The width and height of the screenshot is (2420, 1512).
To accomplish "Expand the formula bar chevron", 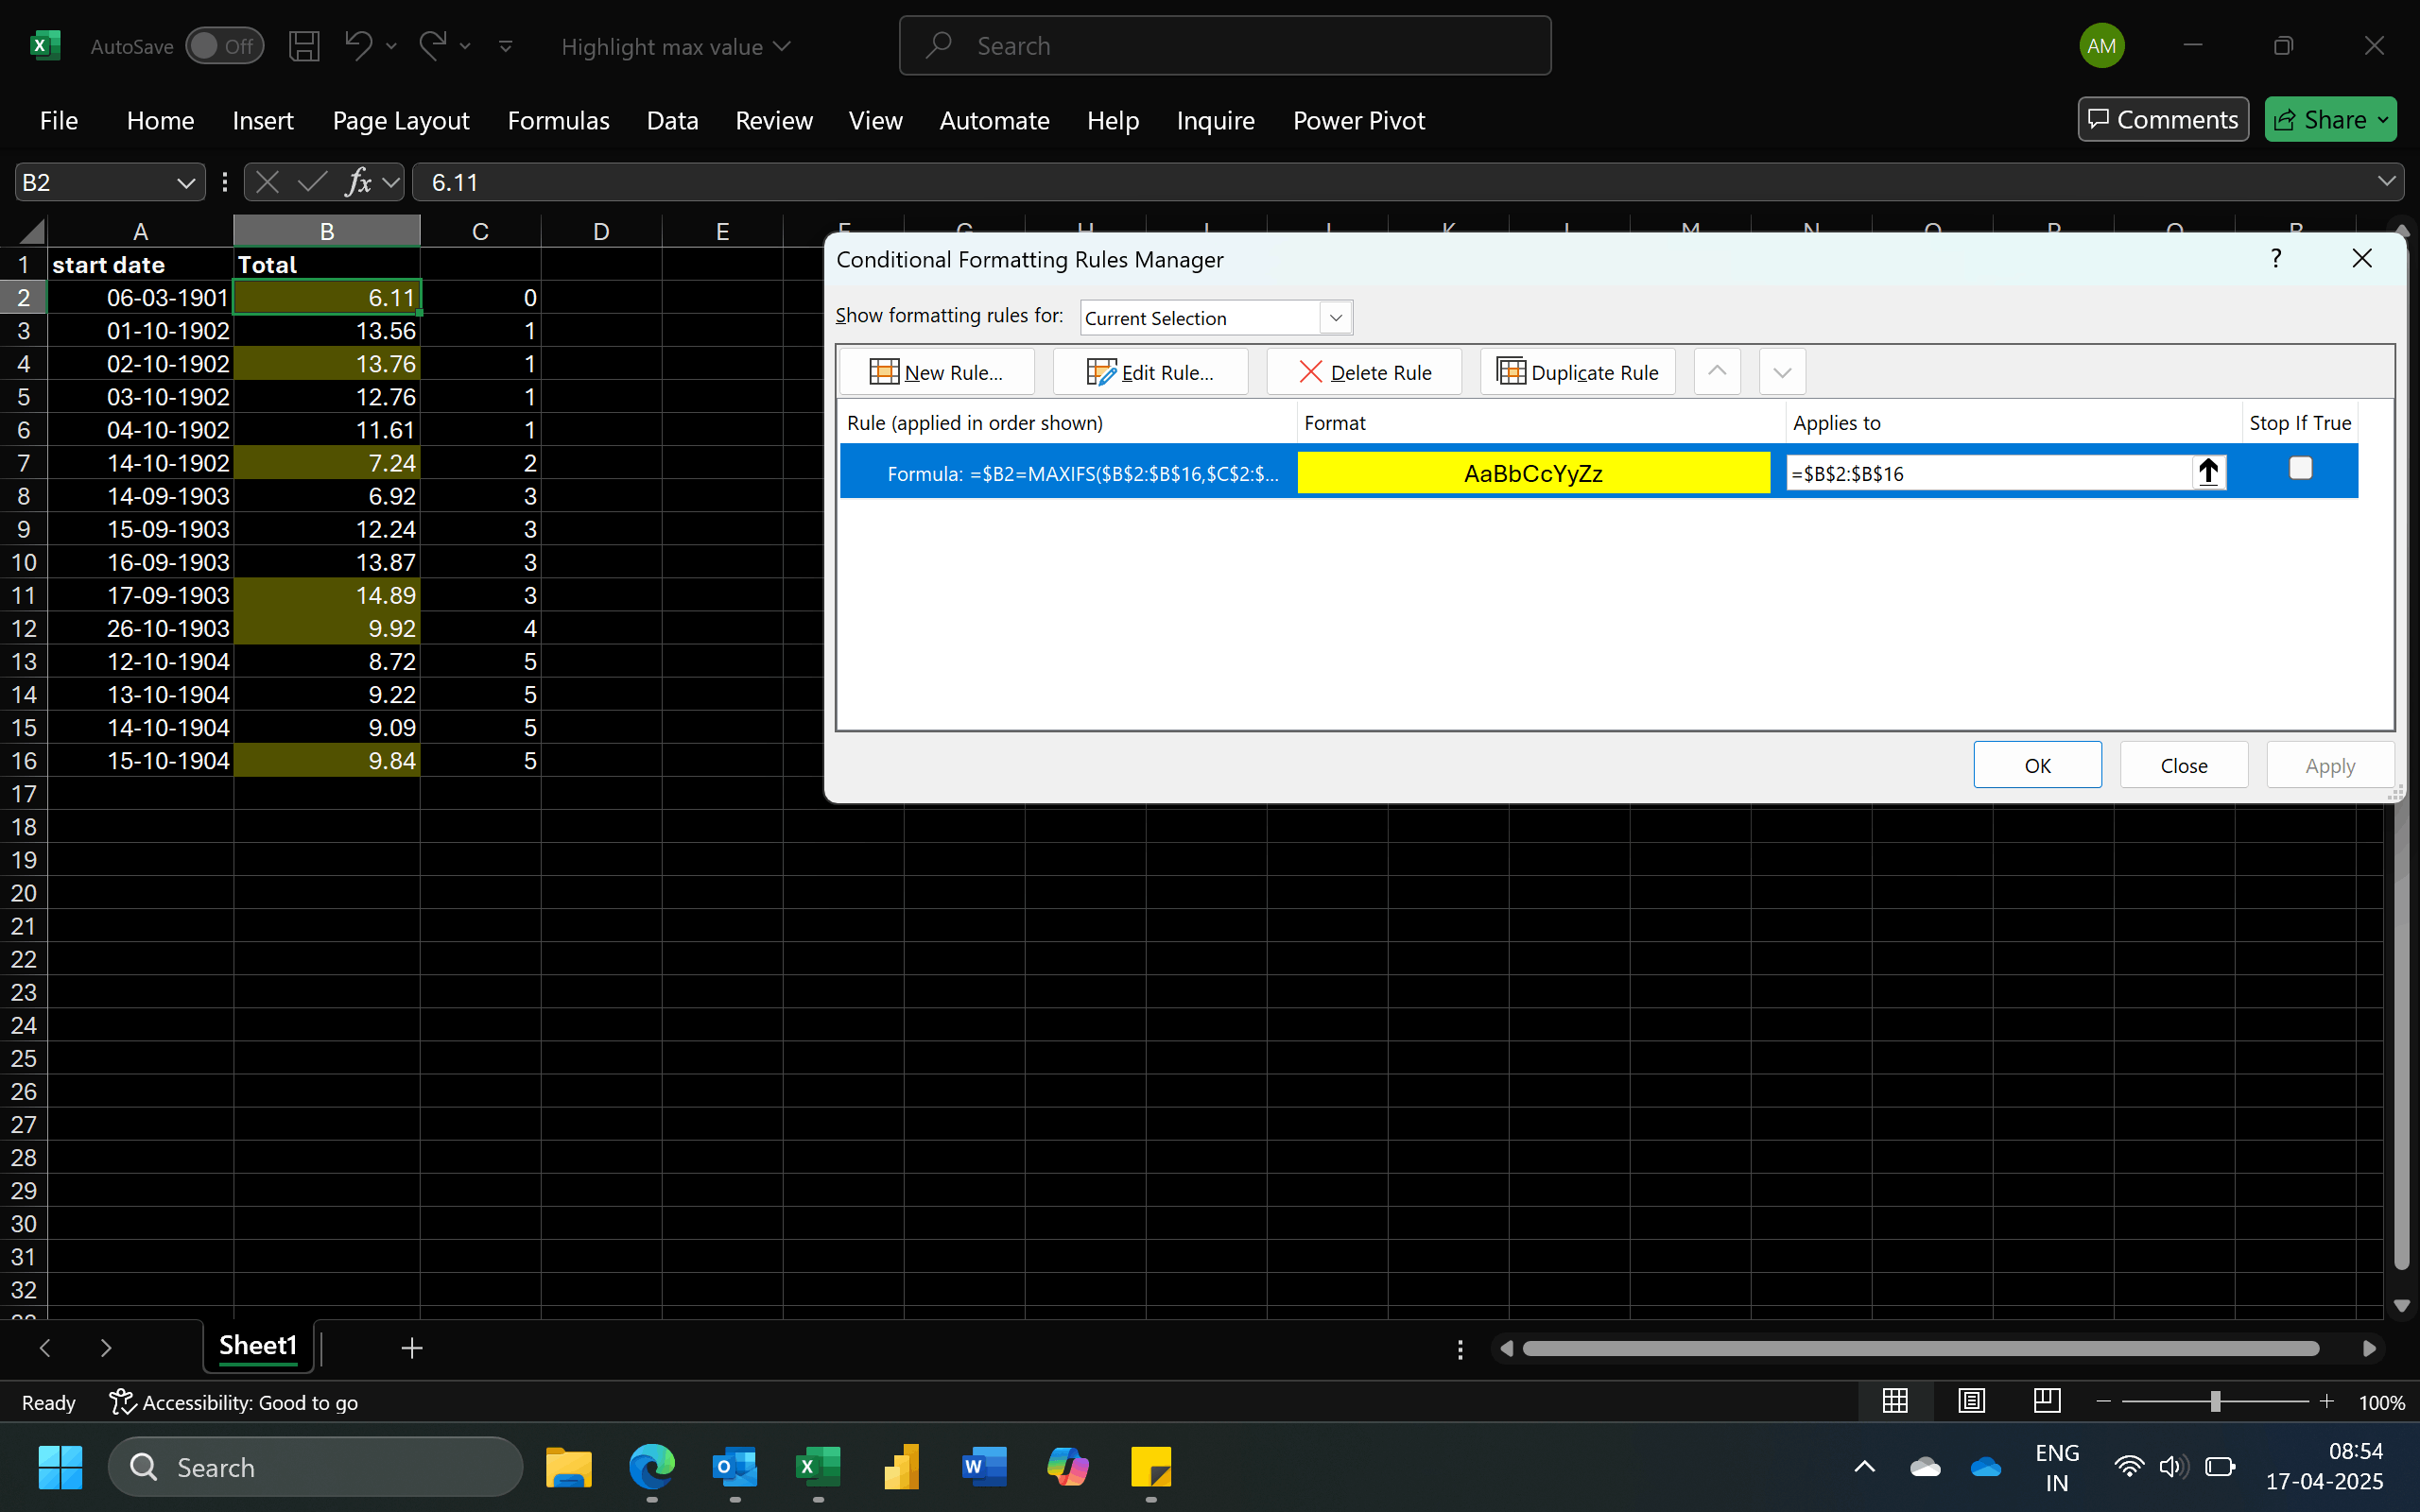I will [x=2386, y=182].
